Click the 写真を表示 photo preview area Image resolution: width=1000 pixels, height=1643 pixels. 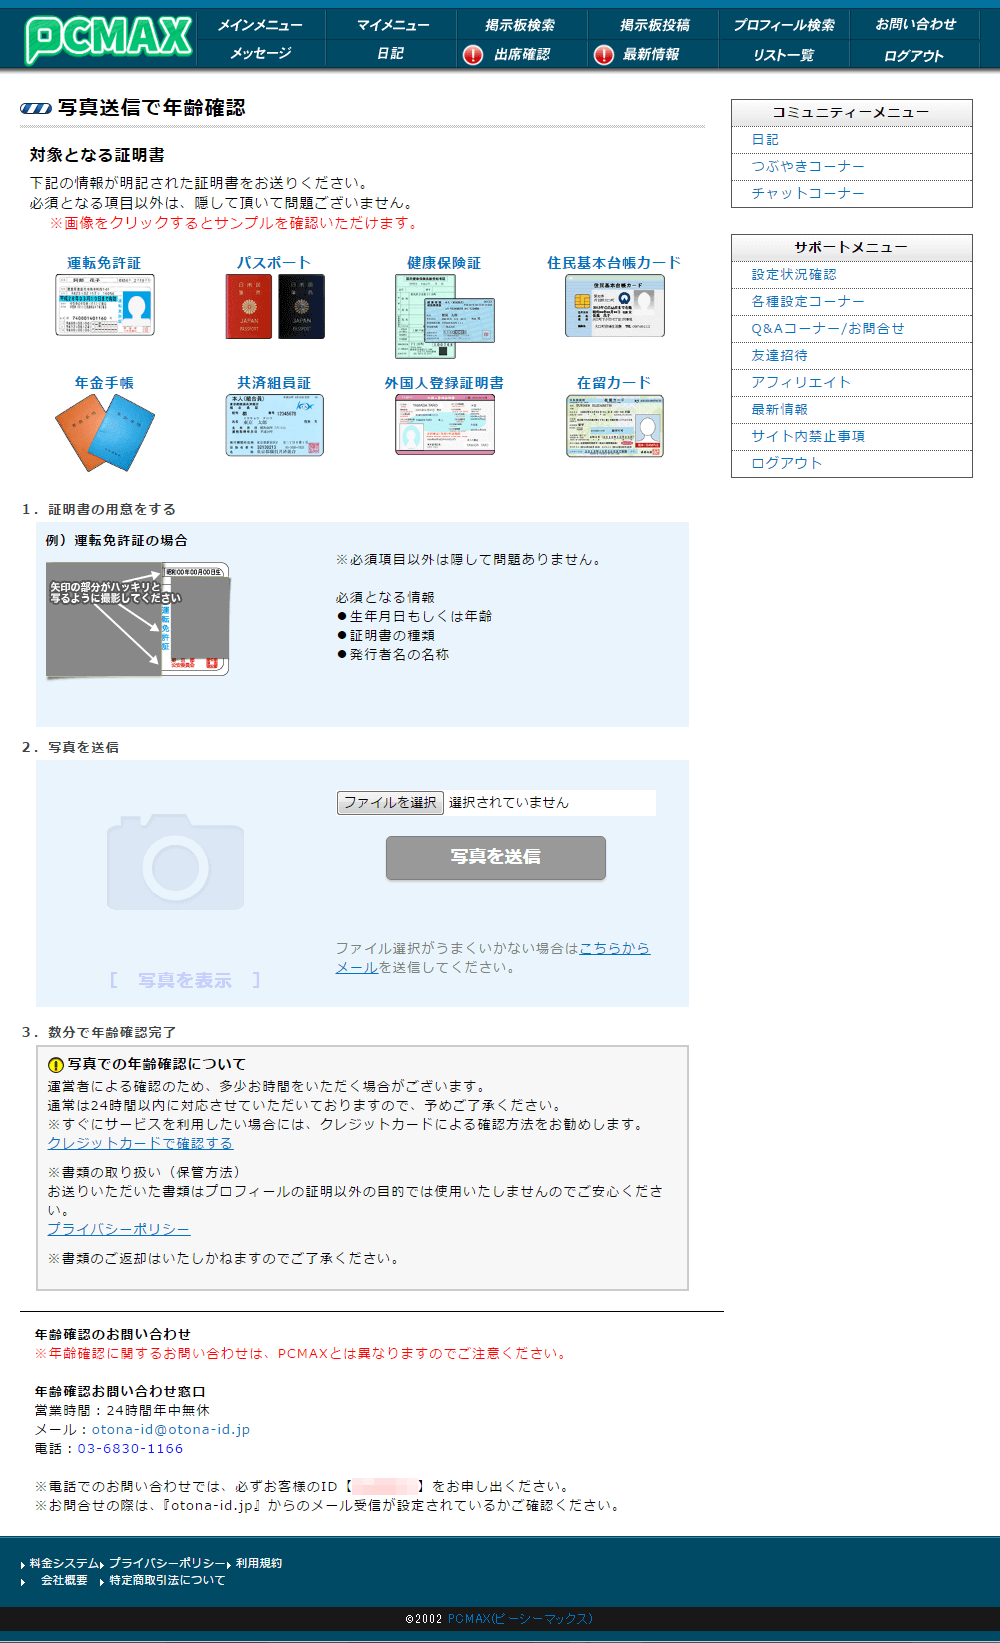pos(185,980)
